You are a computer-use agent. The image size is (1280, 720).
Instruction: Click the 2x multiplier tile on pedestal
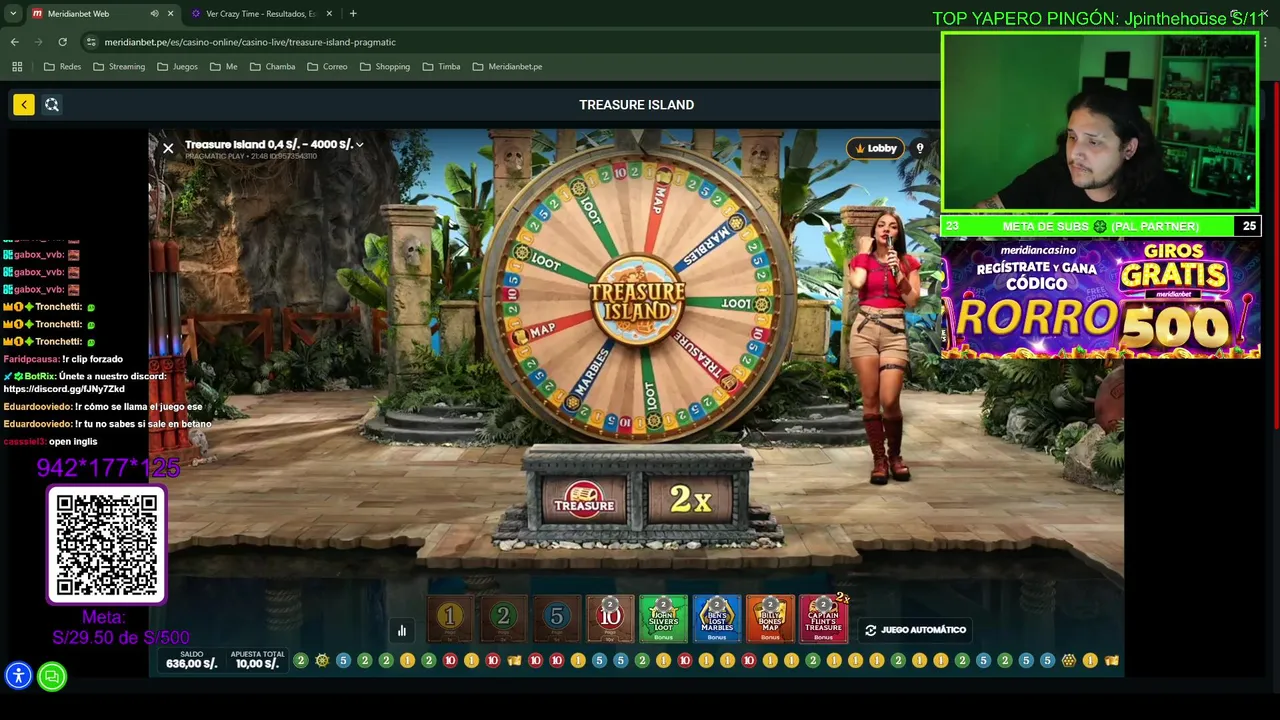[690, 498]
